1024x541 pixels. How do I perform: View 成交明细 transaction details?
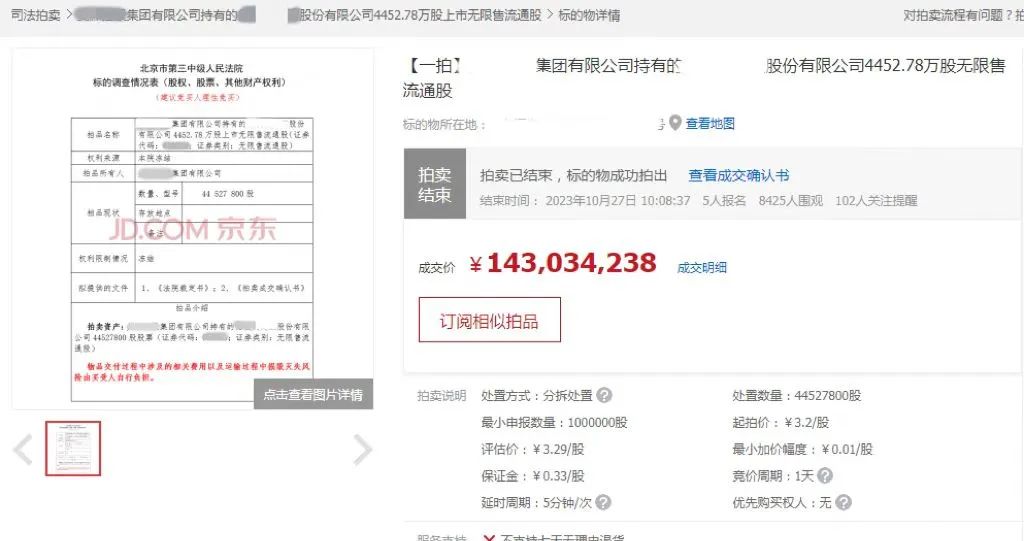tap(702, 267)
